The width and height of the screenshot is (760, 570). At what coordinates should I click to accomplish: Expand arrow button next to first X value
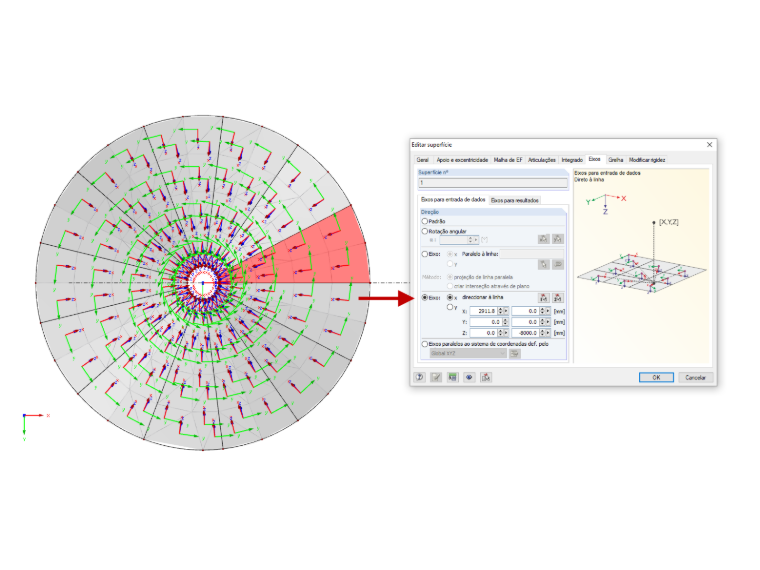[x=506, y=311]
